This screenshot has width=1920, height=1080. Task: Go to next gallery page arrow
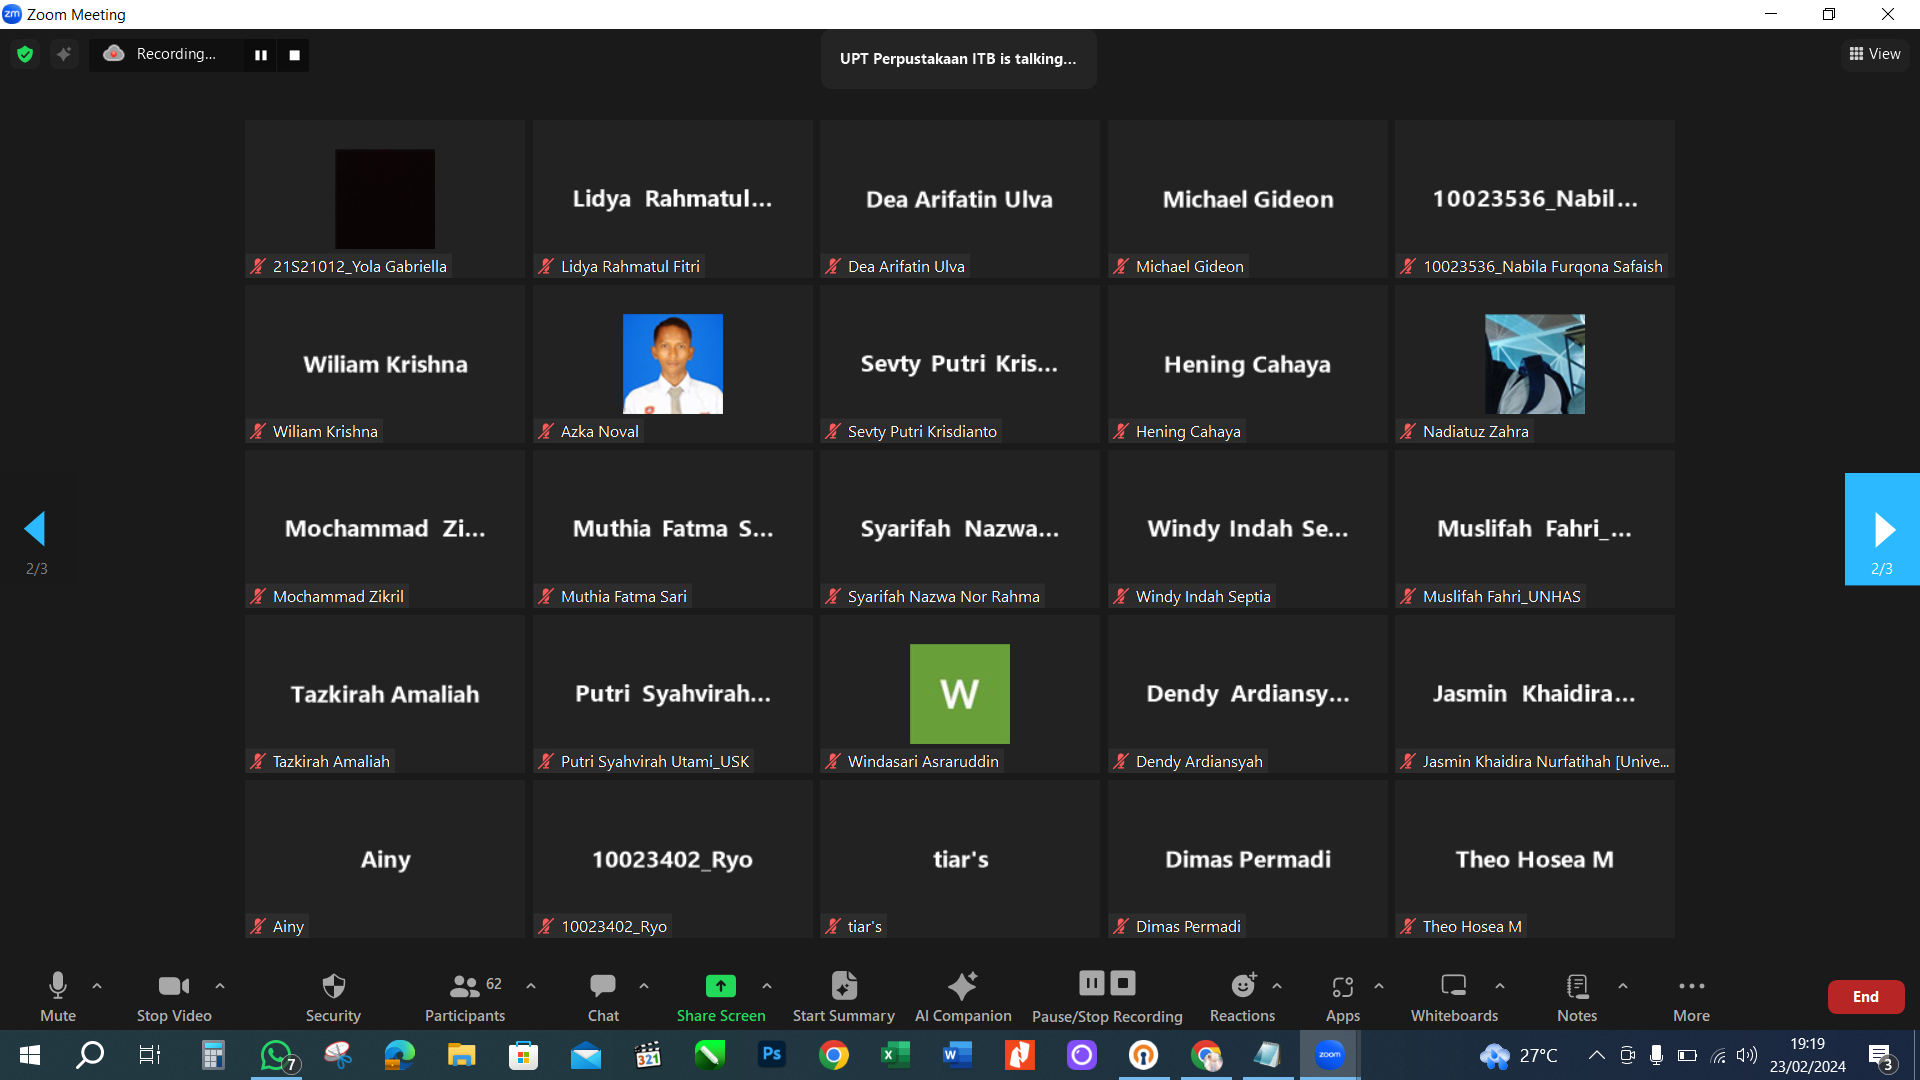[1882, 530]
